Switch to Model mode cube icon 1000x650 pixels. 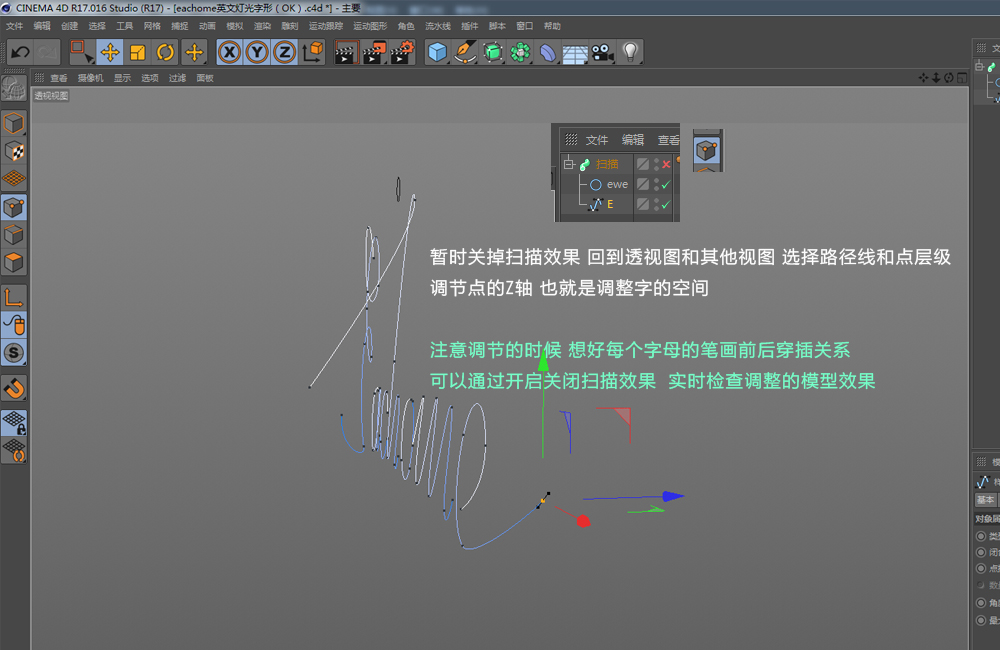(13, 123)
